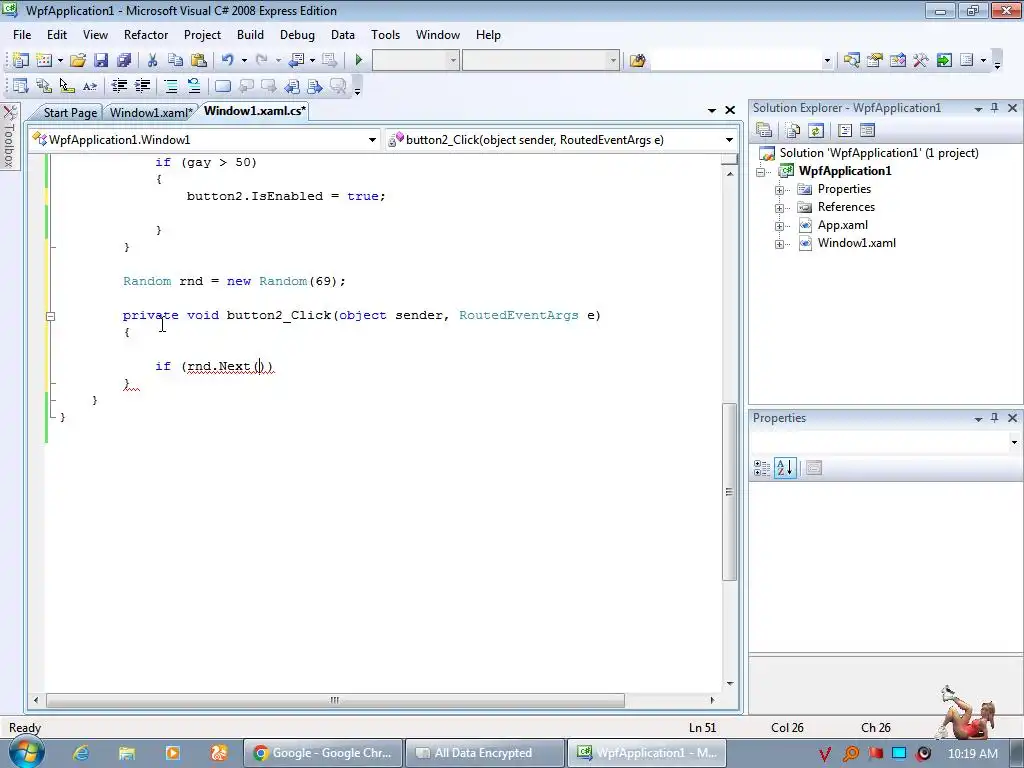1024x768 pixels.
Task: Open the Find combo box dropdown
Action: 827,61
